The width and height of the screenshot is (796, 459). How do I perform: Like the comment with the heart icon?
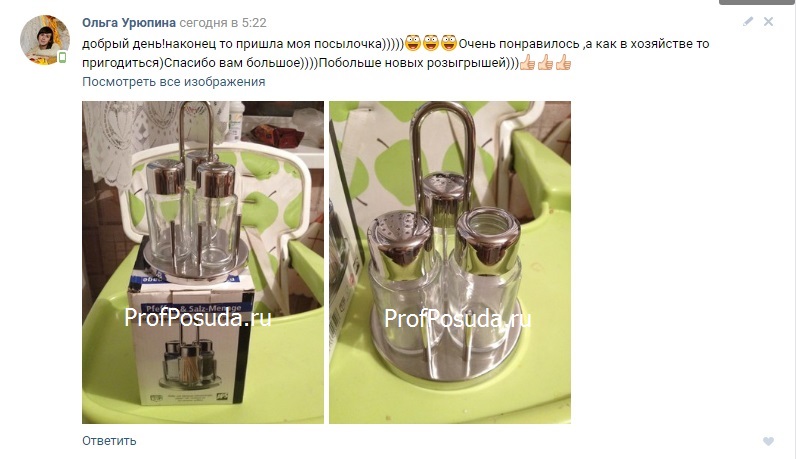pos(769,441)
